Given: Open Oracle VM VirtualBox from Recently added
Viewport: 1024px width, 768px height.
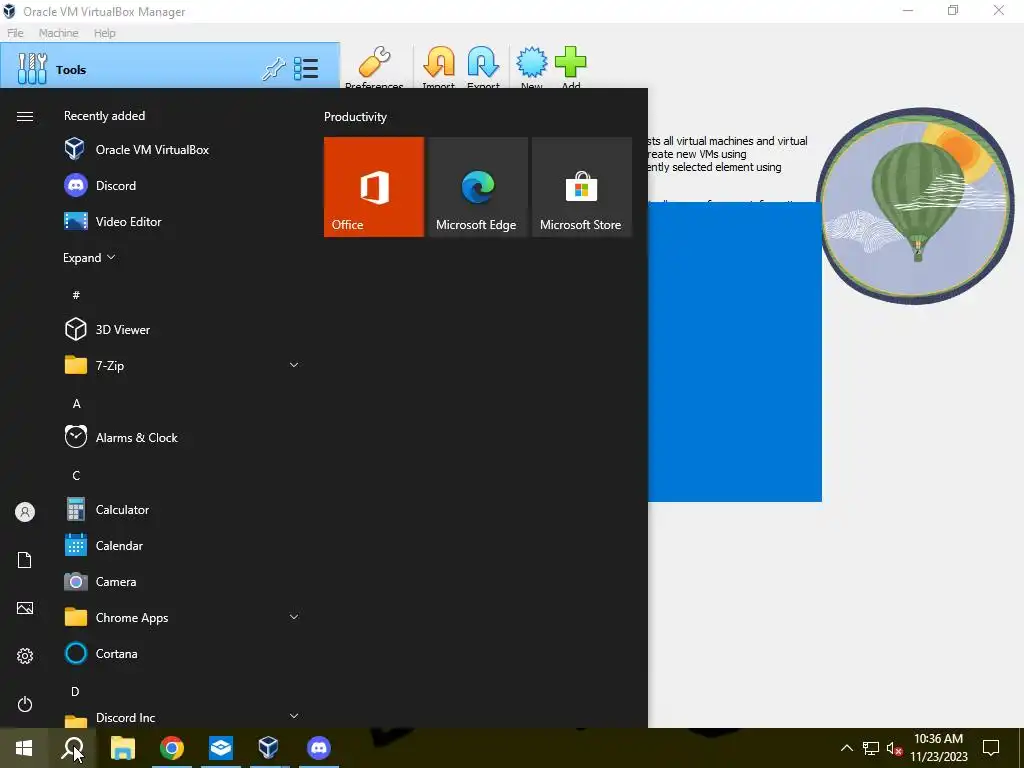Looking at the screenshot, I should (x=181, y=150).
